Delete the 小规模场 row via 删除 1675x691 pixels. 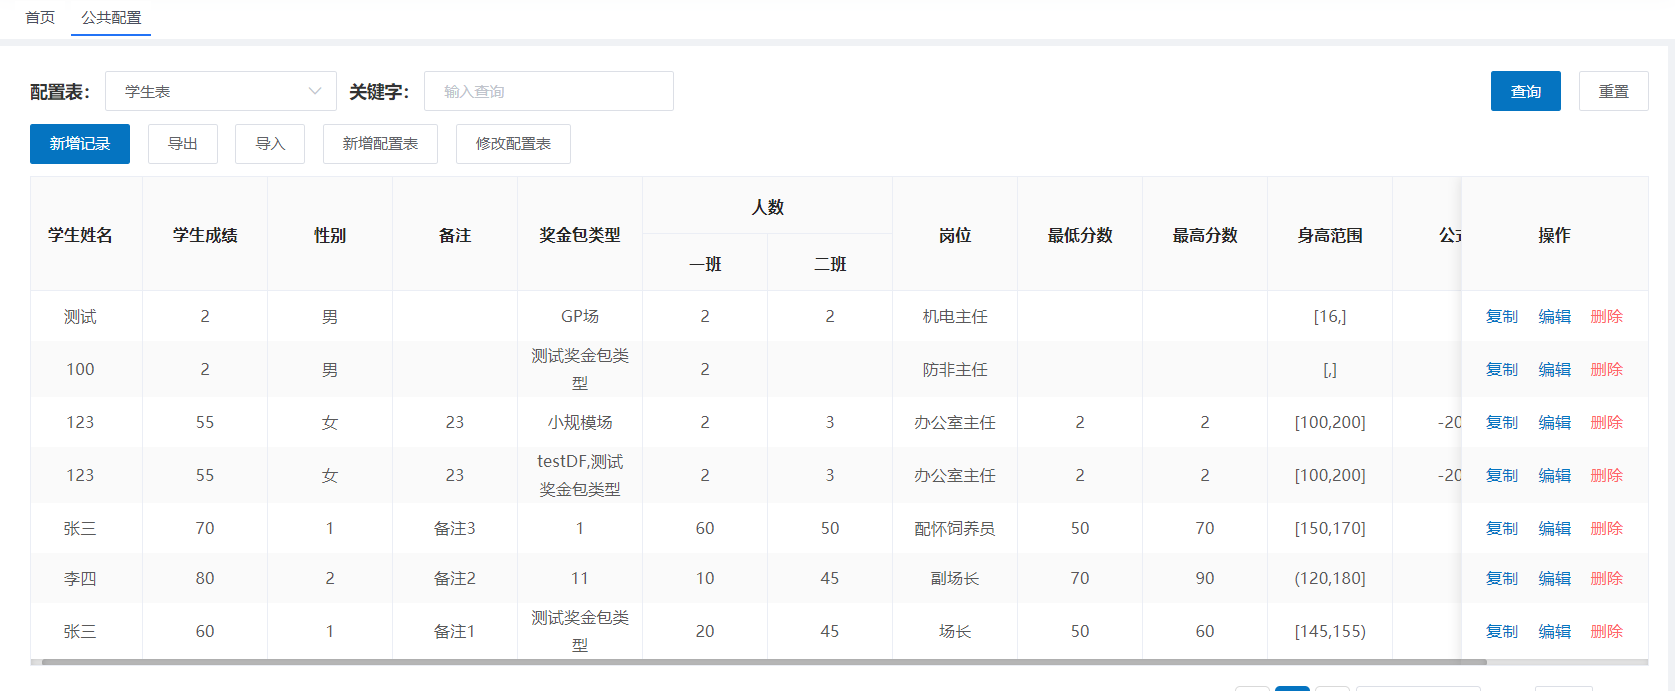click(1606, 422)
